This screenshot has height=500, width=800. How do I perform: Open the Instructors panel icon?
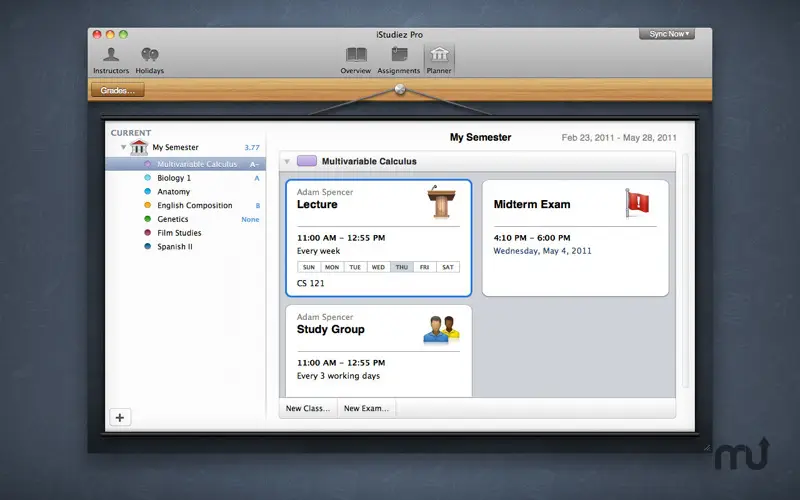point(111,55)
